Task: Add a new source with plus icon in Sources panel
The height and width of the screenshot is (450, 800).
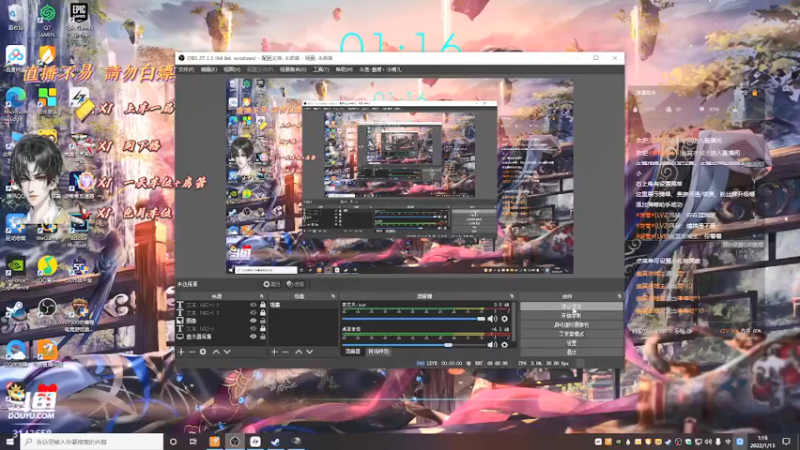Action: 181,352
